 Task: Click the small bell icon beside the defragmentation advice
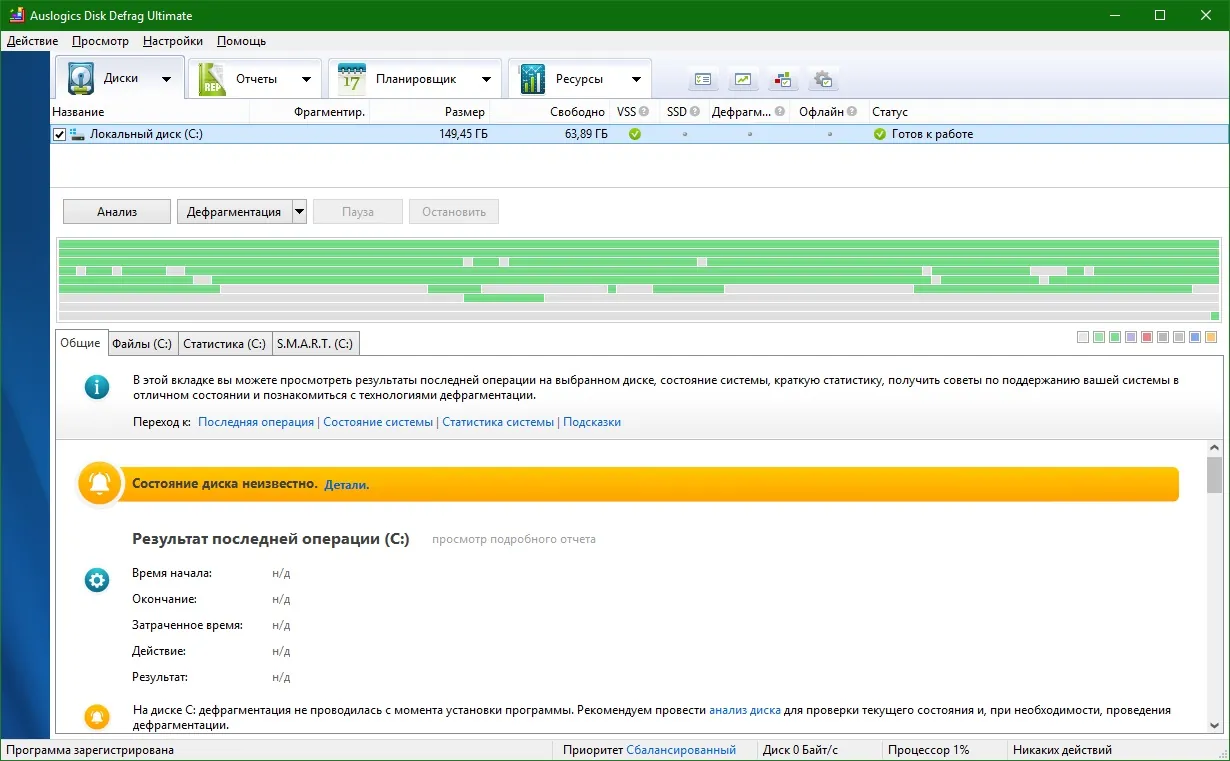click(97, 716)
